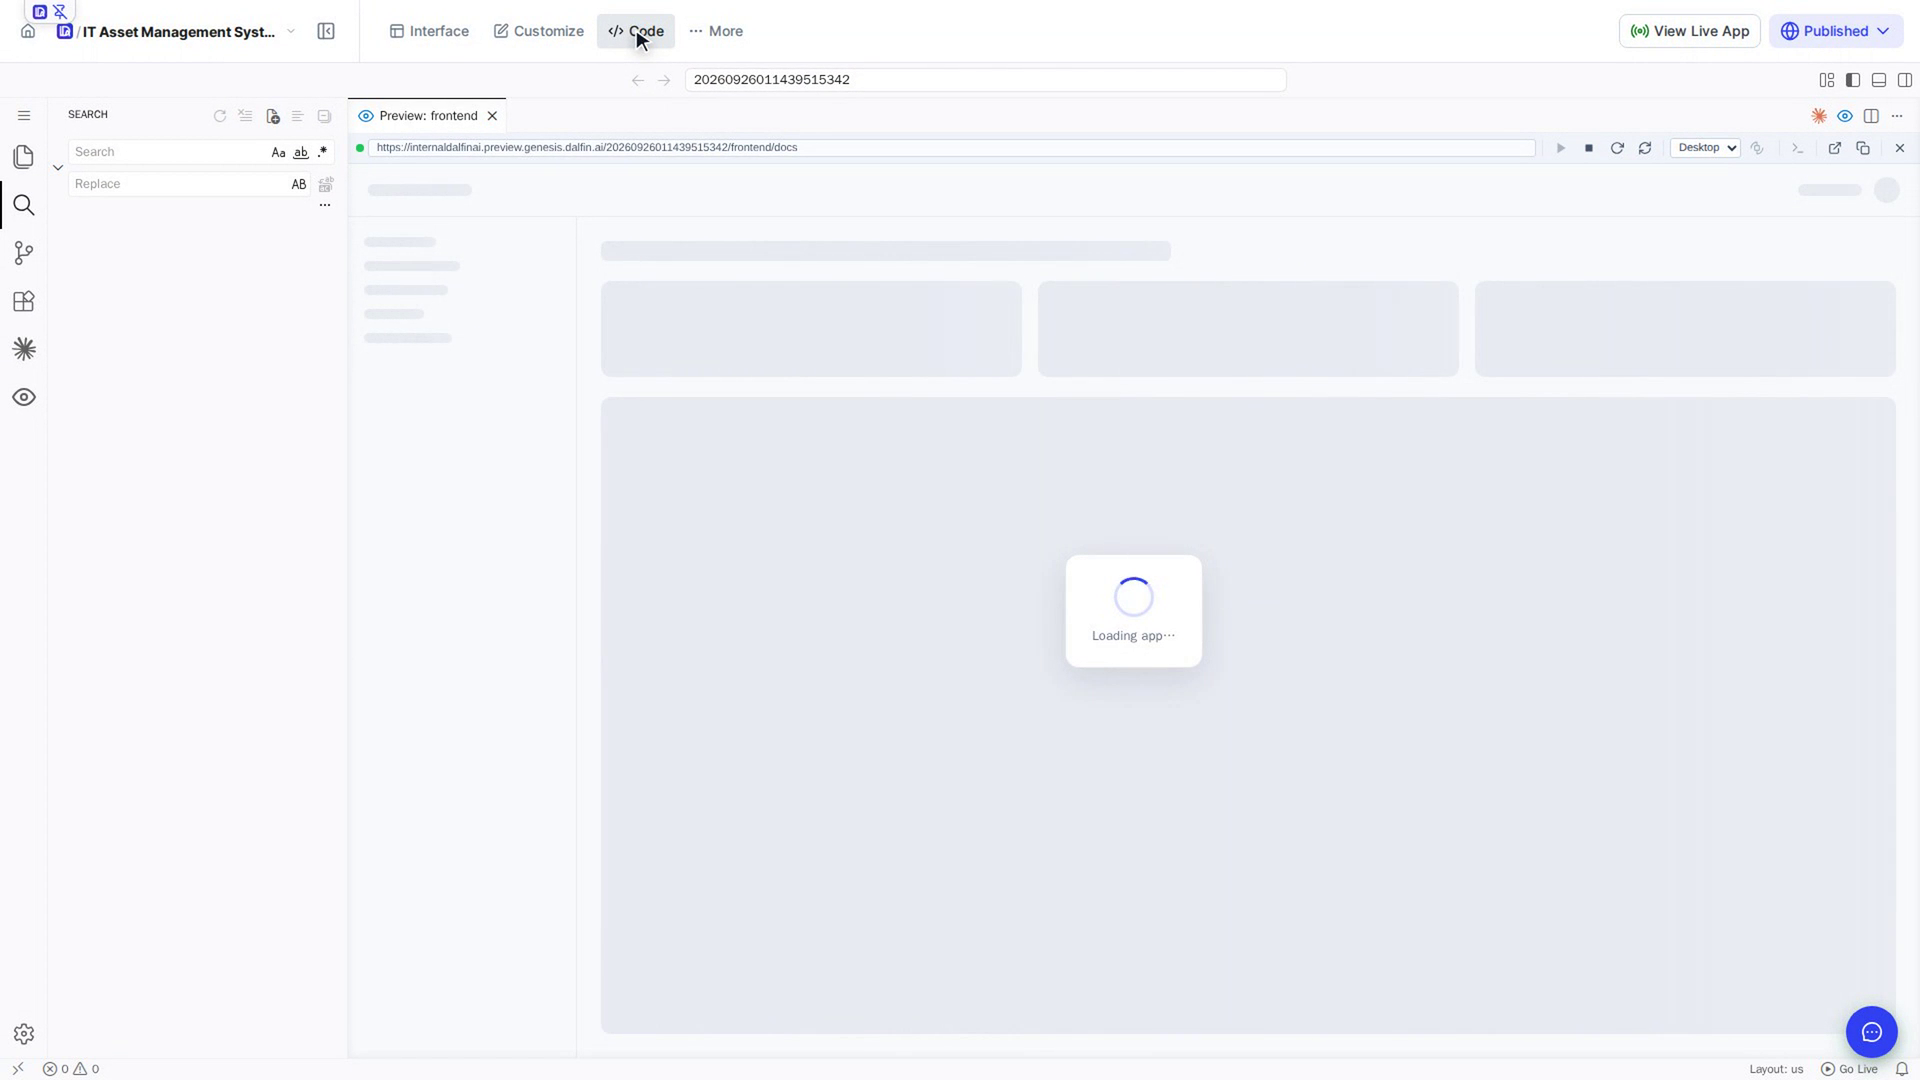Open the Desktop device size dropdown
This screenshot has height=1080, width=1920.
(x=1705, y=148)
